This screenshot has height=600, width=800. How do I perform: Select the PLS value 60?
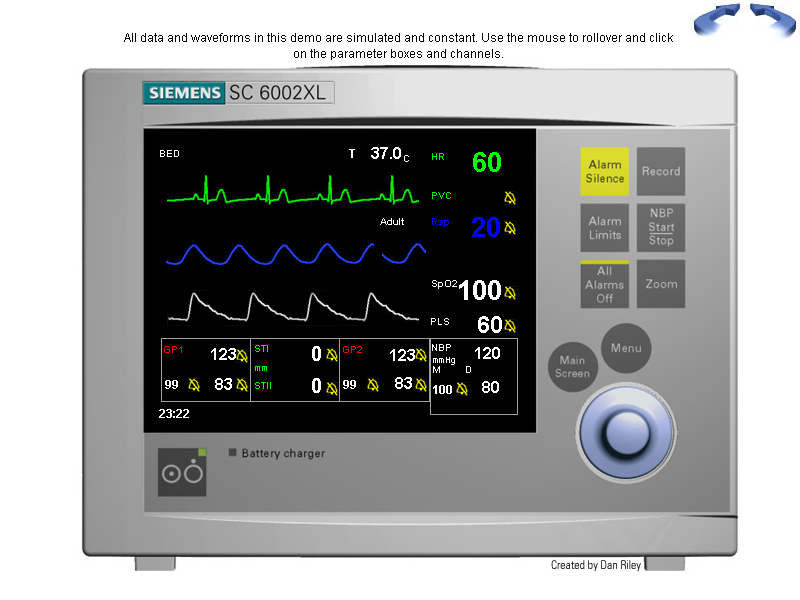[x=490, y=325]
